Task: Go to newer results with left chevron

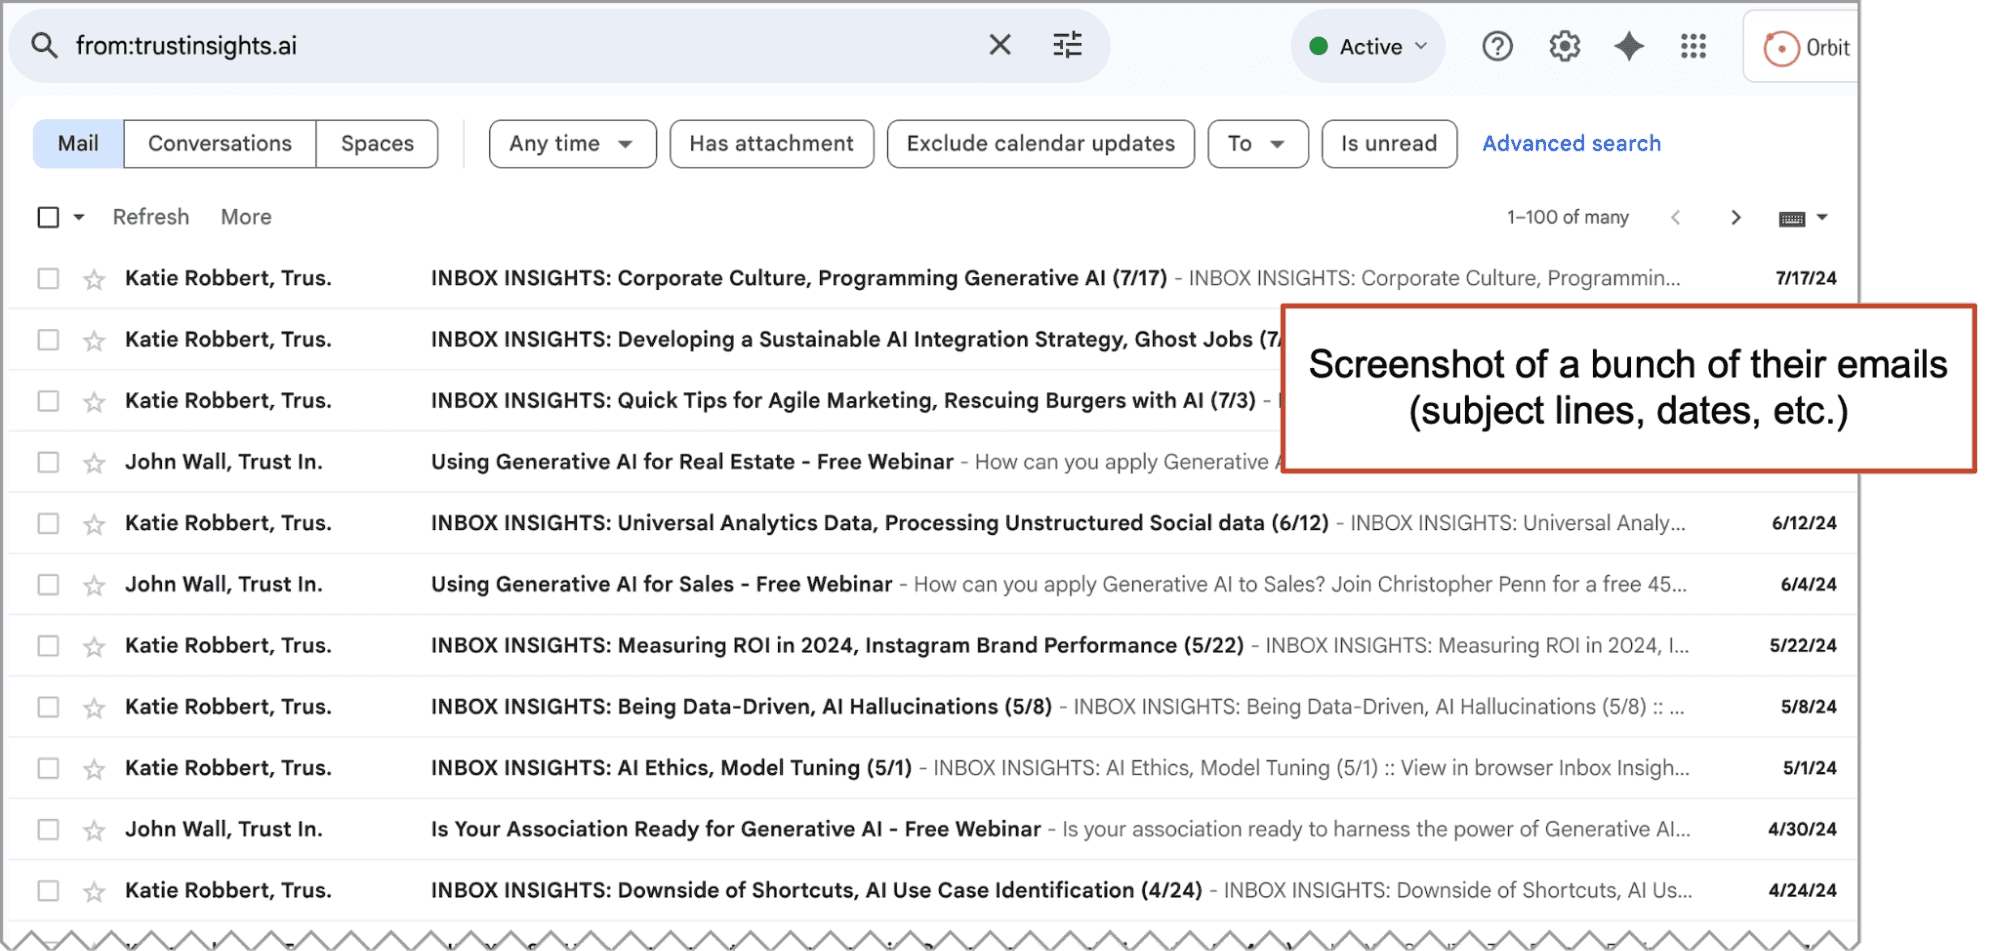Action: (x=1676, y=217)
